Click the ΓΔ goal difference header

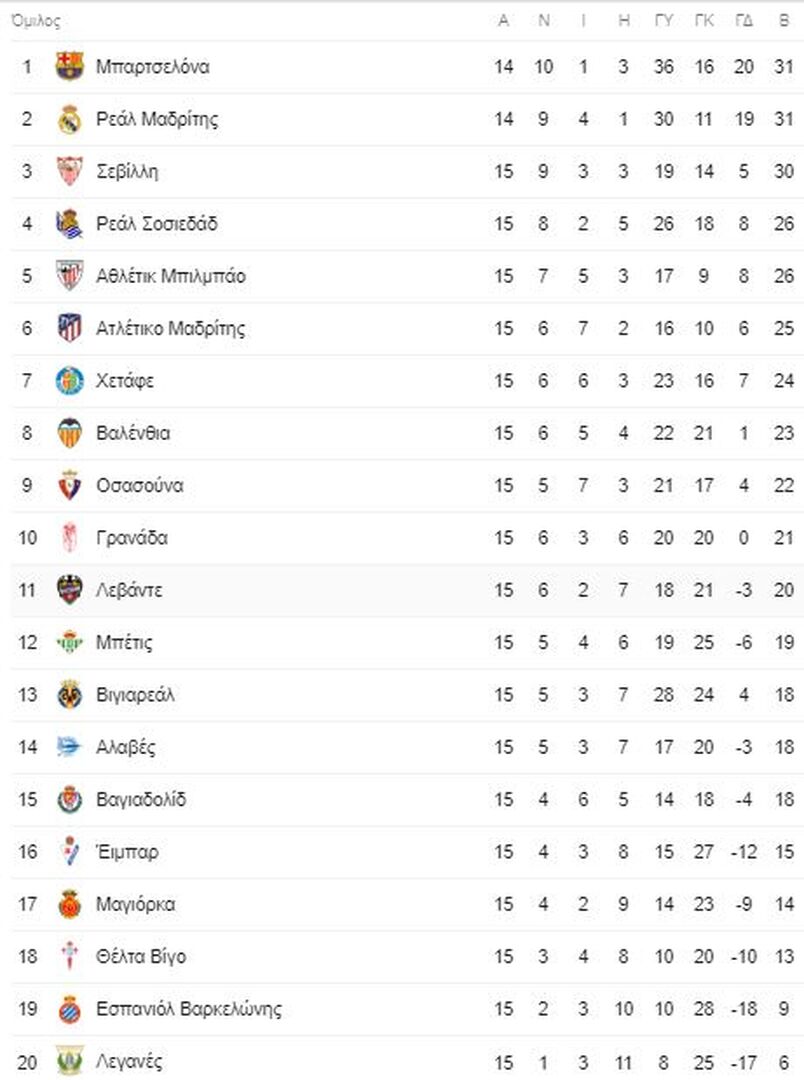743,21
